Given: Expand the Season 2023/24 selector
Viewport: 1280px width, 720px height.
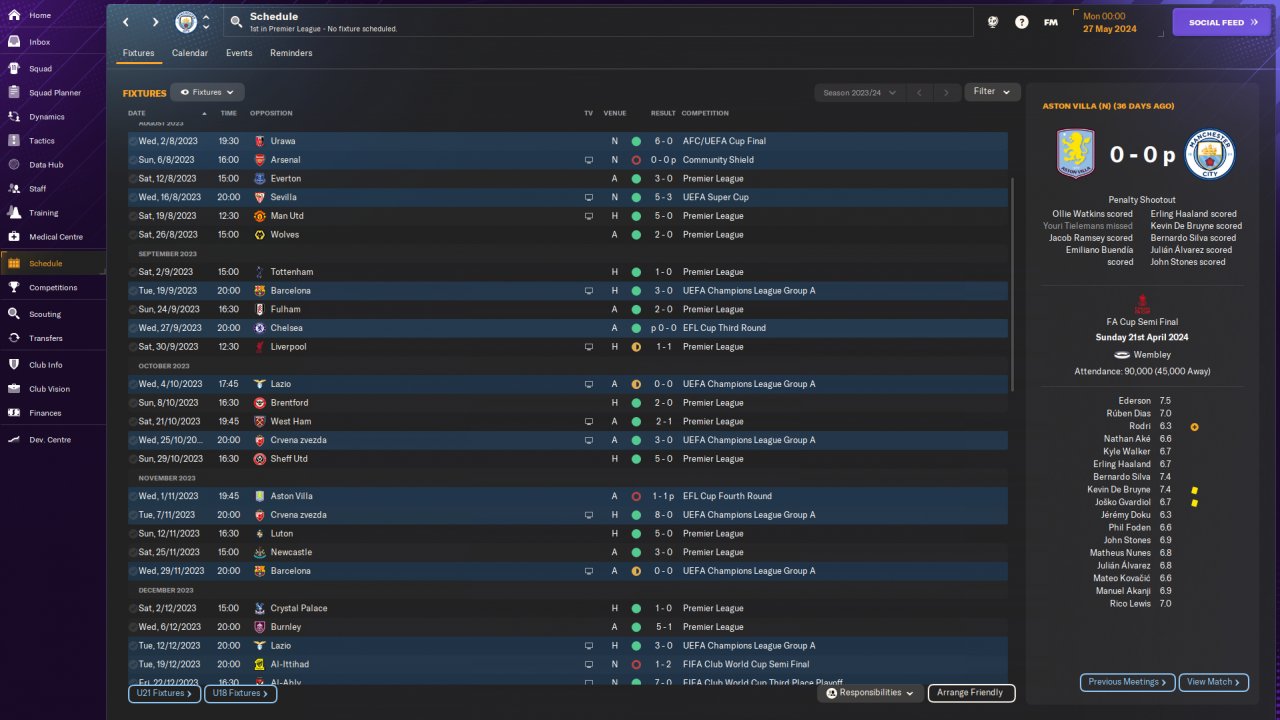Looking at the screenshot, I should coord(859,93).
